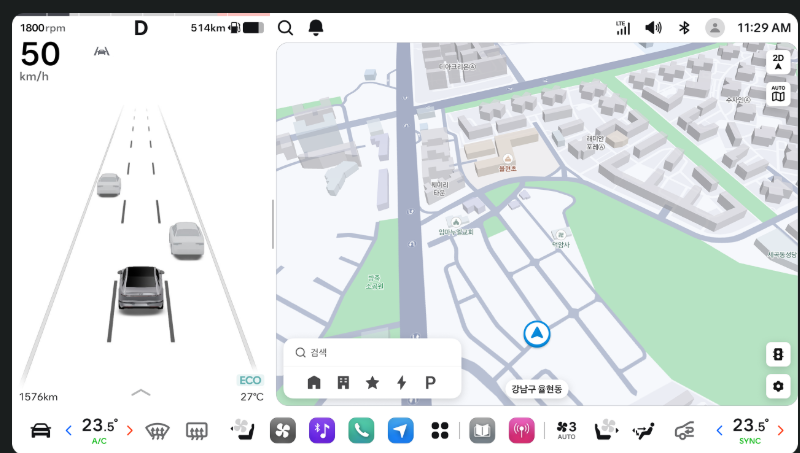This screenshot has height=453, width=800.
Task: Open map settings gear button
Action: (x=778, y=386)
